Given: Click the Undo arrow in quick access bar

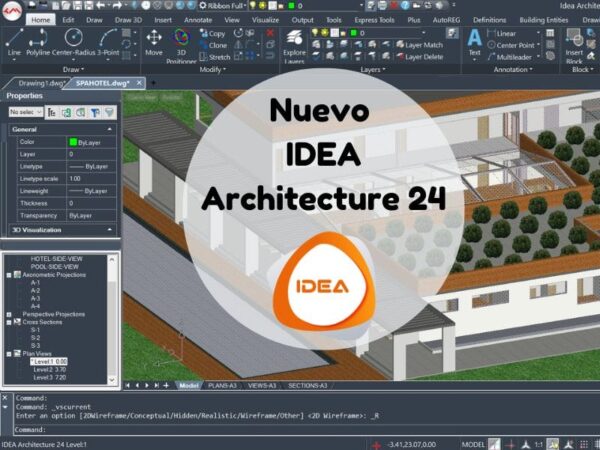Looking at the screenshot, I should [x=101, y=5].
